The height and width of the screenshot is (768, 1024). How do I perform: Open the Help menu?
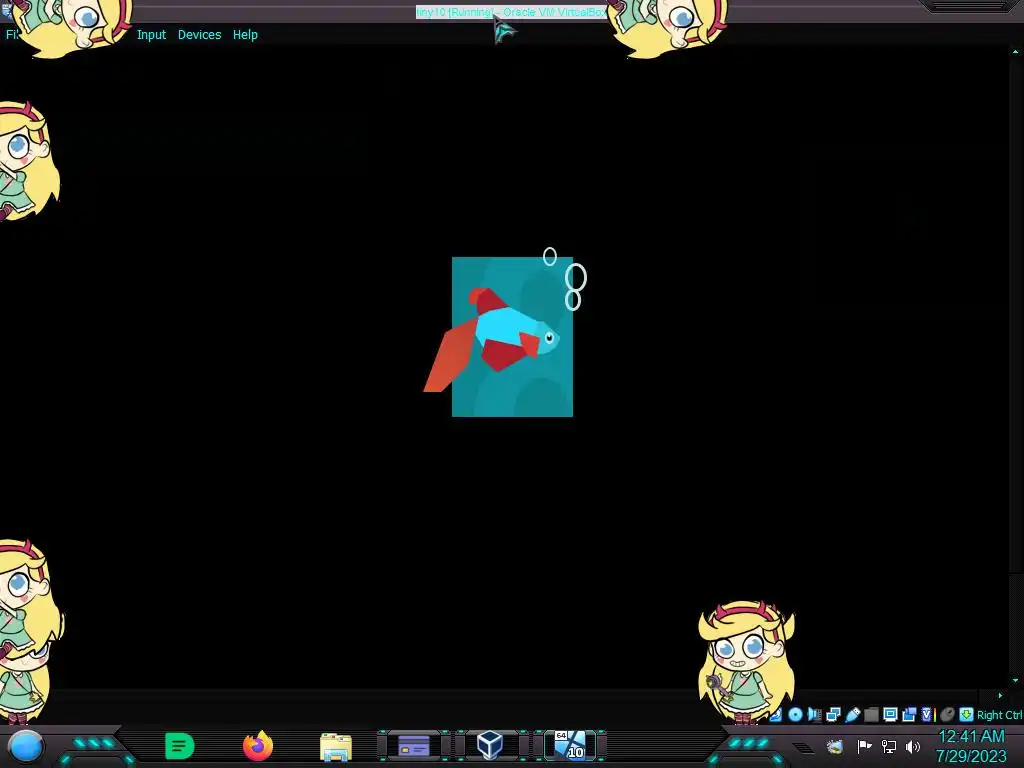(245, 35)
